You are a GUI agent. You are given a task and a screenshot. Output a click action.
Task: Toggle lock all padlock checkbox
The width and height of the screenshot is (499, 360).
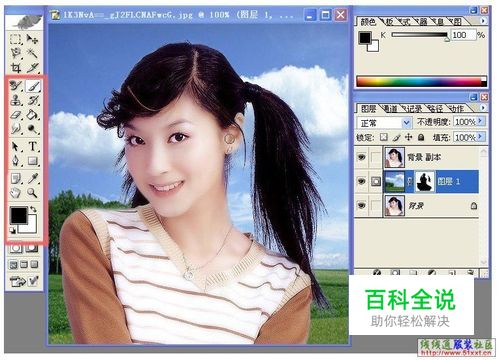421,137
